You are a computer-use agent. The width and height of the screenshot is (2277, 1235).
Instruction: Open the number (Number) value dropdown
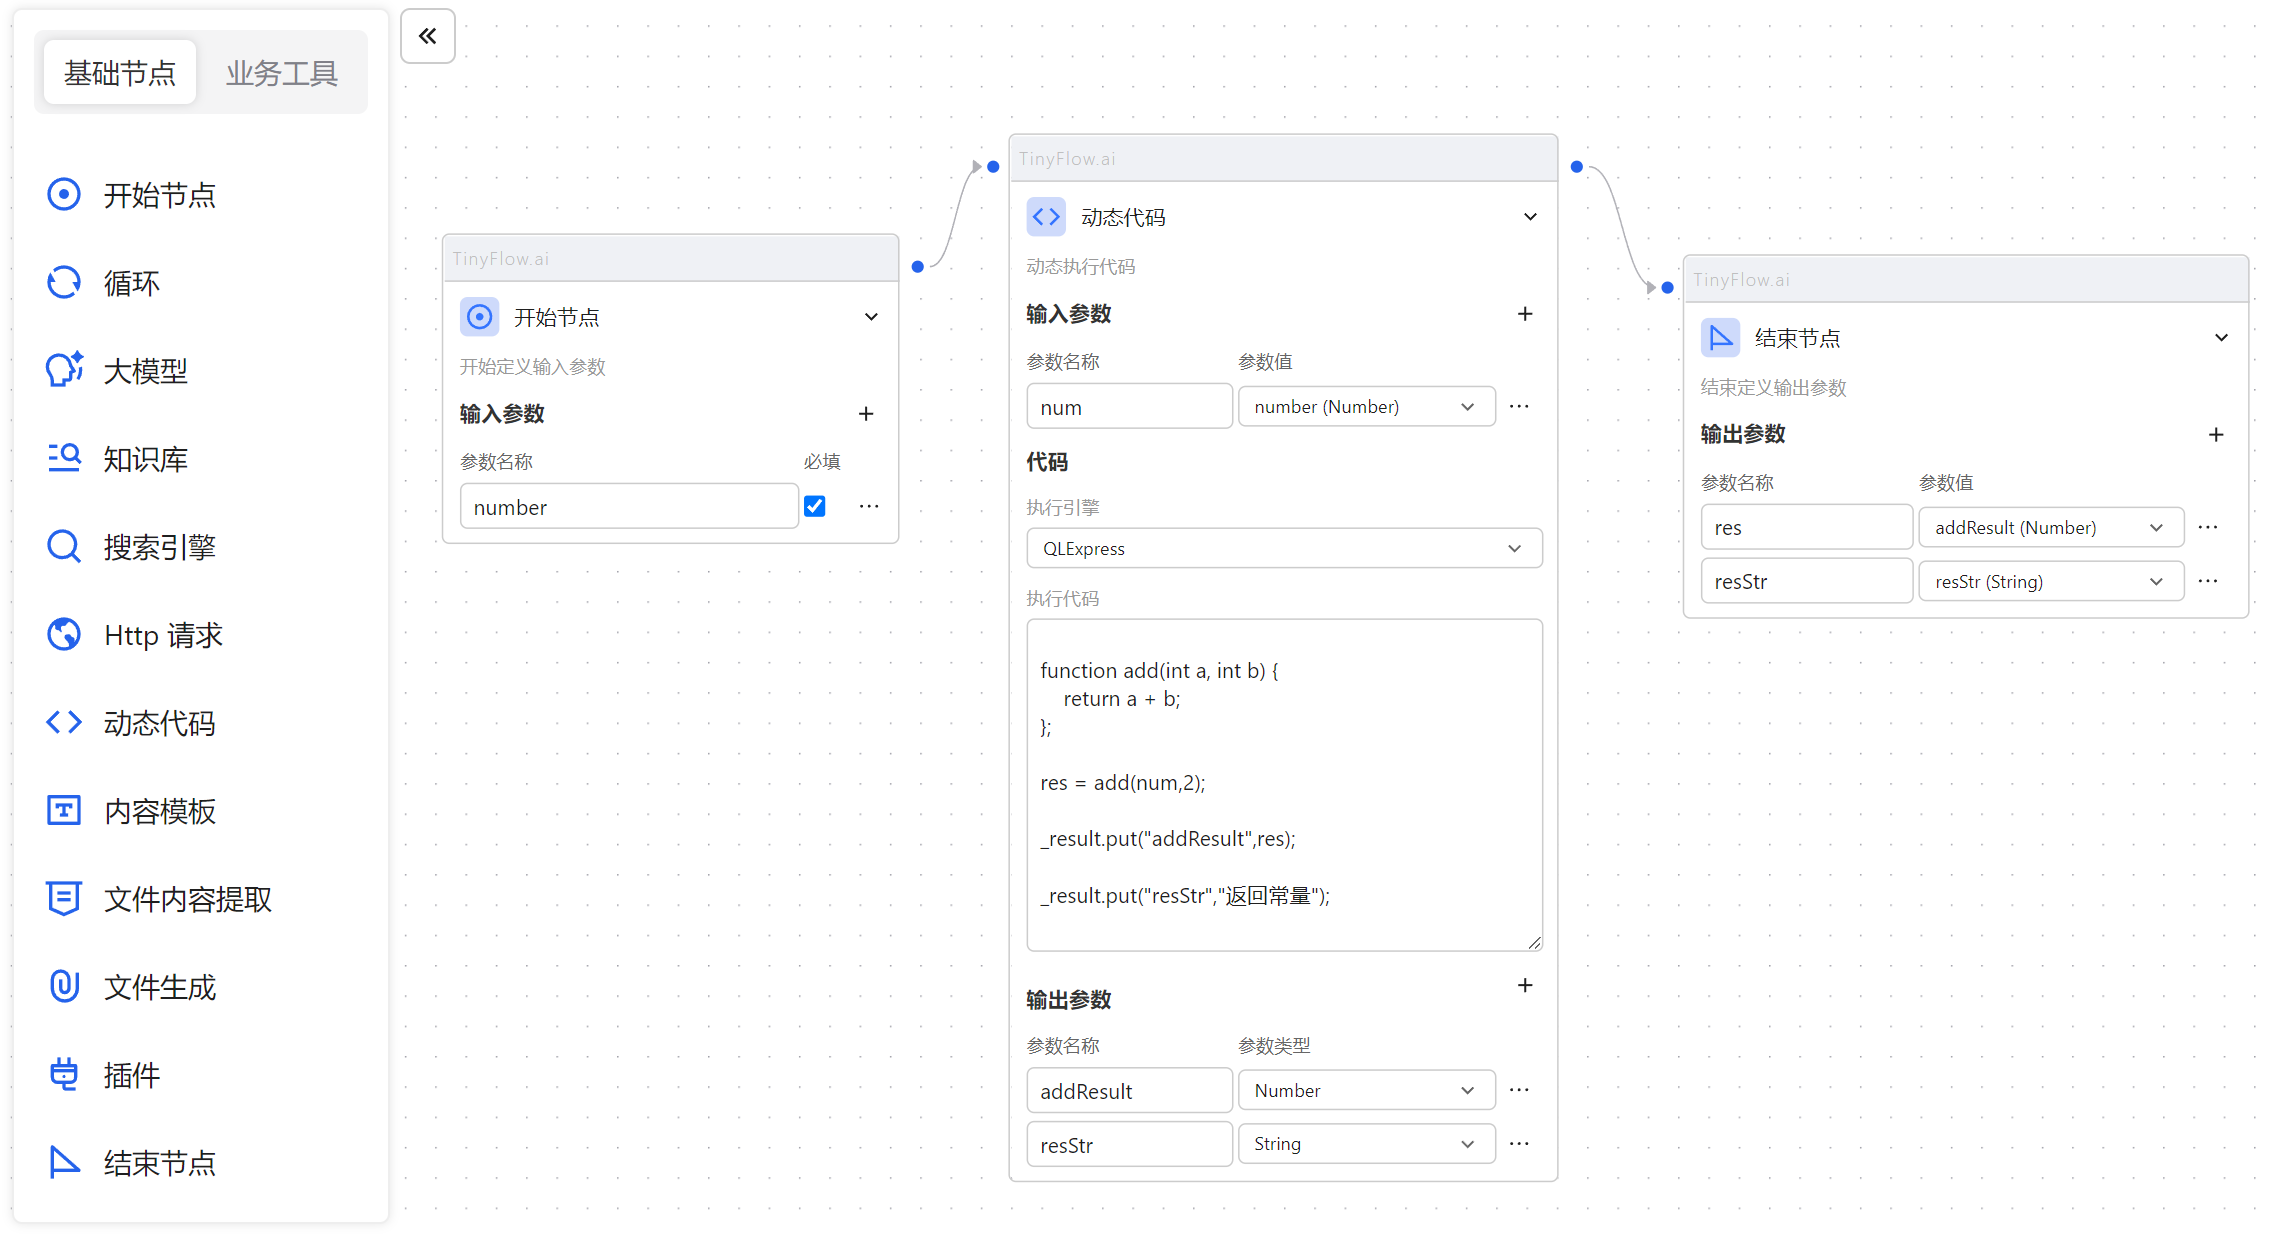[1366, 406]
